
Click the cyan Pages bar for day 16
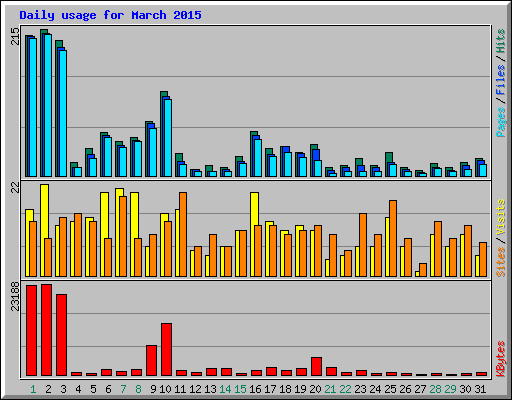point(258,158)
